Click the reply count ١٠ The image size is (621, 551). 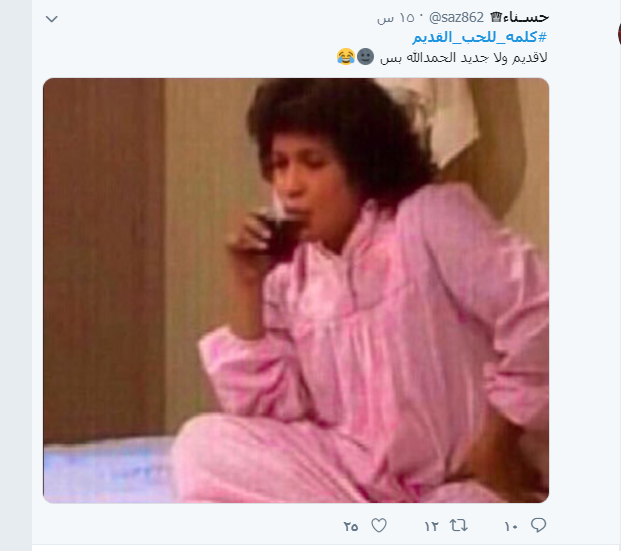(x=511, y=526)
